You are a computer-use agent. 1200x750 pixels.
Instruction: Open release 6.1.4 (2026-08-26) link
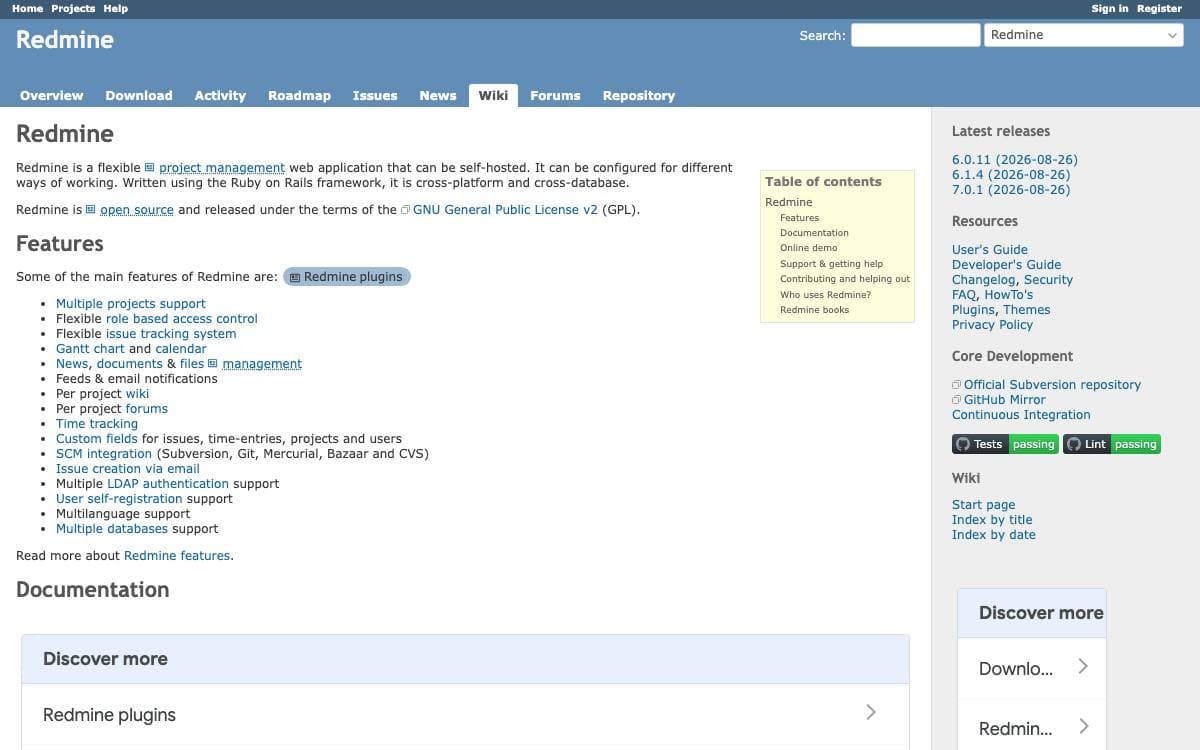tap(1011, 175)
